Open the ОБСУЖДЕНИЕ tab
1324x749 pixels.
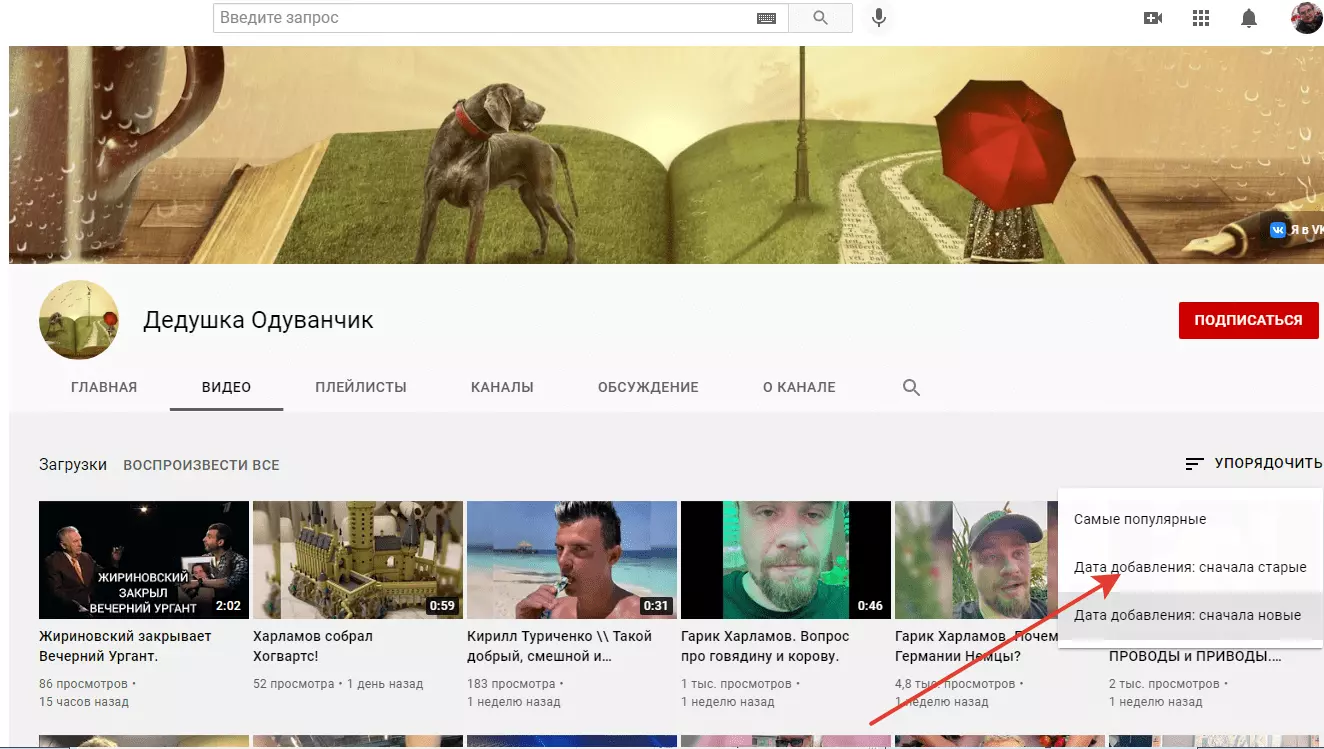pyautogui.click(x=648, y=387)
